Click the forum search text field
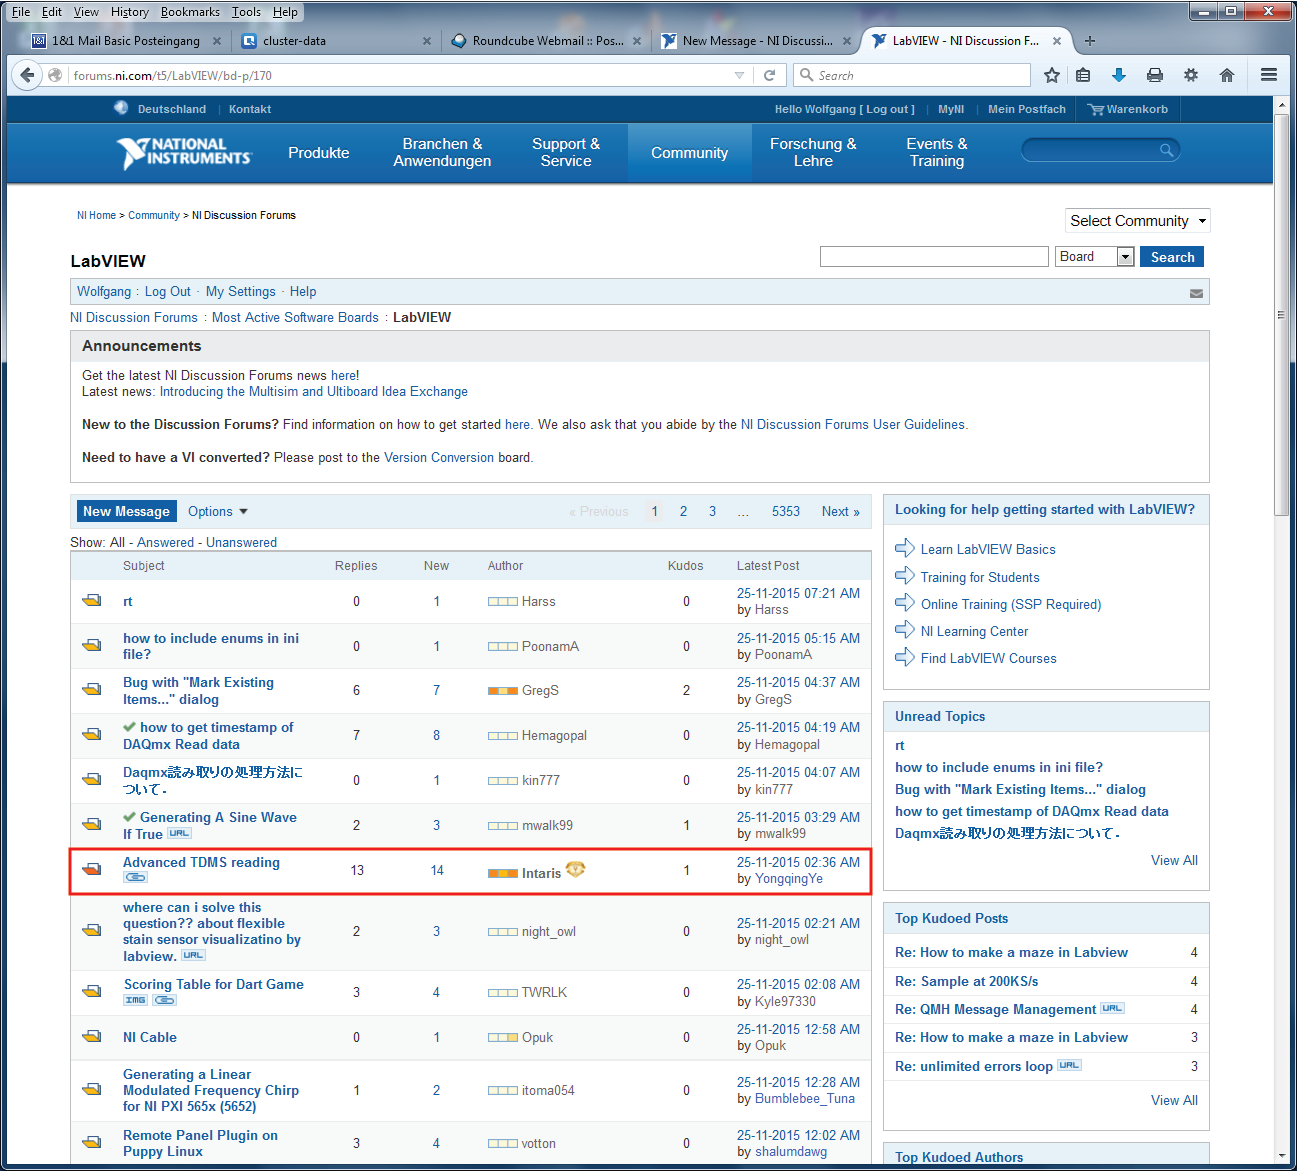Screen dimensions: 1298x1171 tap(934, 257)
